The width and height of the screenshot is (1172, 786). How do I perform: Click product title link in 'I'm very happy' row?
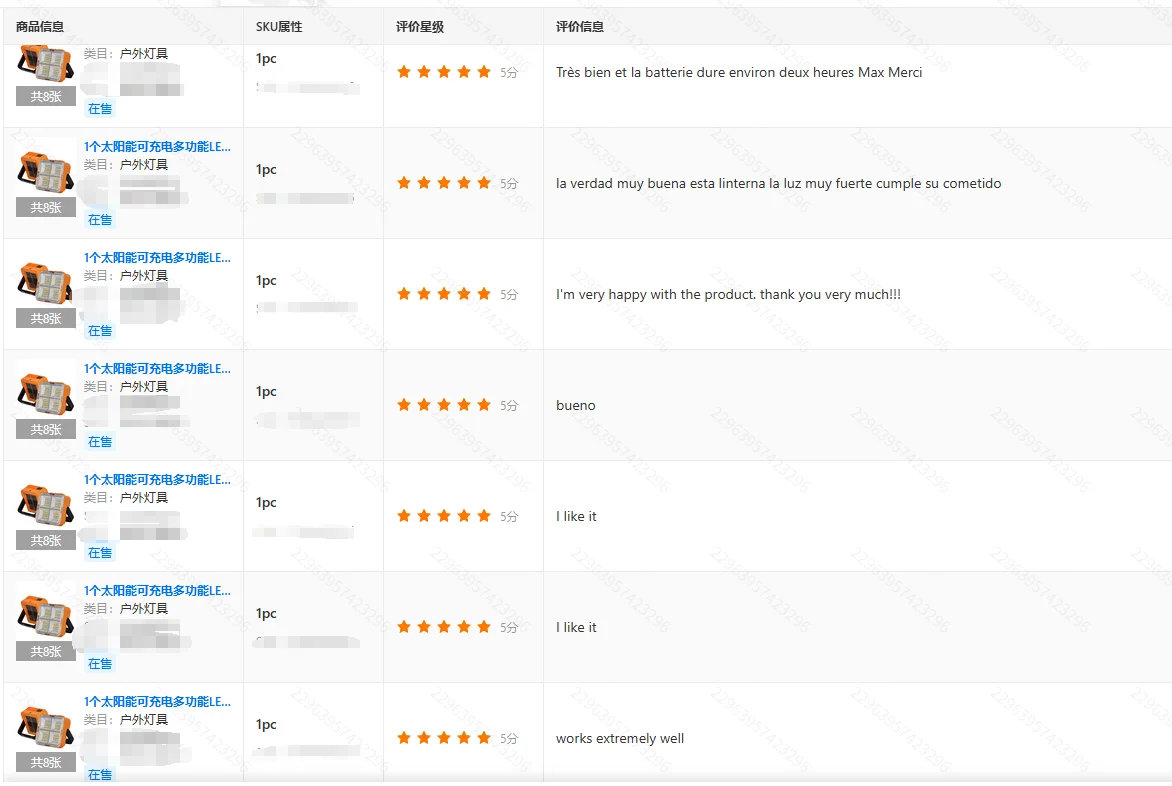pyautogui.click(x=157, y=258)
